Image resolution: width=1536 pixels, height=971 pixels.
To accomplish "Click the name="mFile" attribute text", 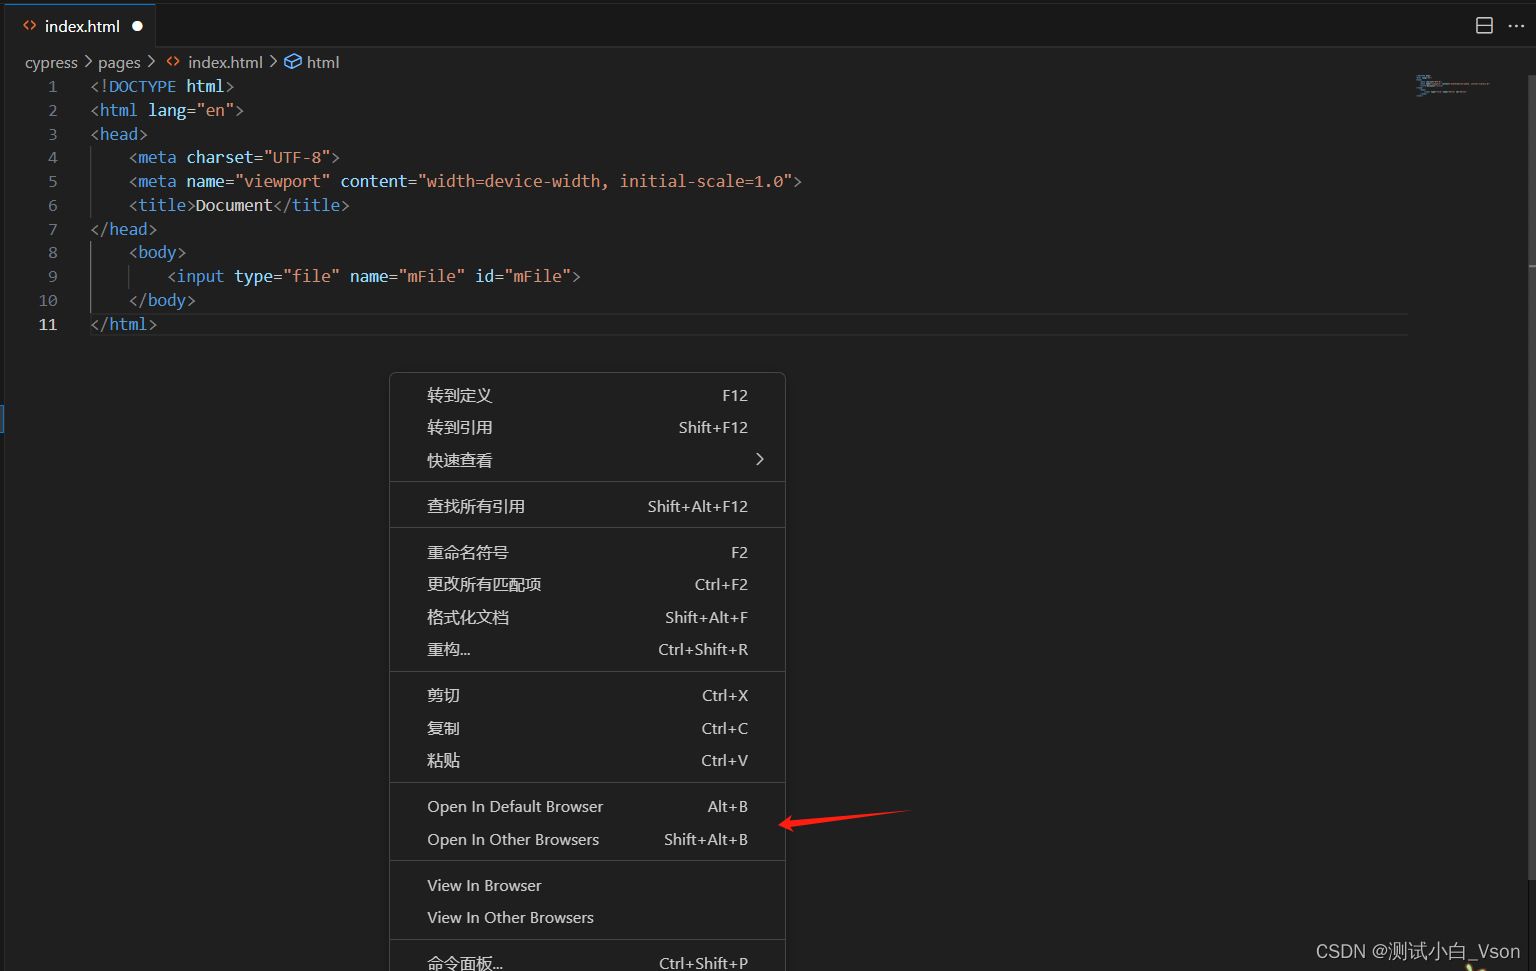I will pyautogui.click(x=408, y=276).
